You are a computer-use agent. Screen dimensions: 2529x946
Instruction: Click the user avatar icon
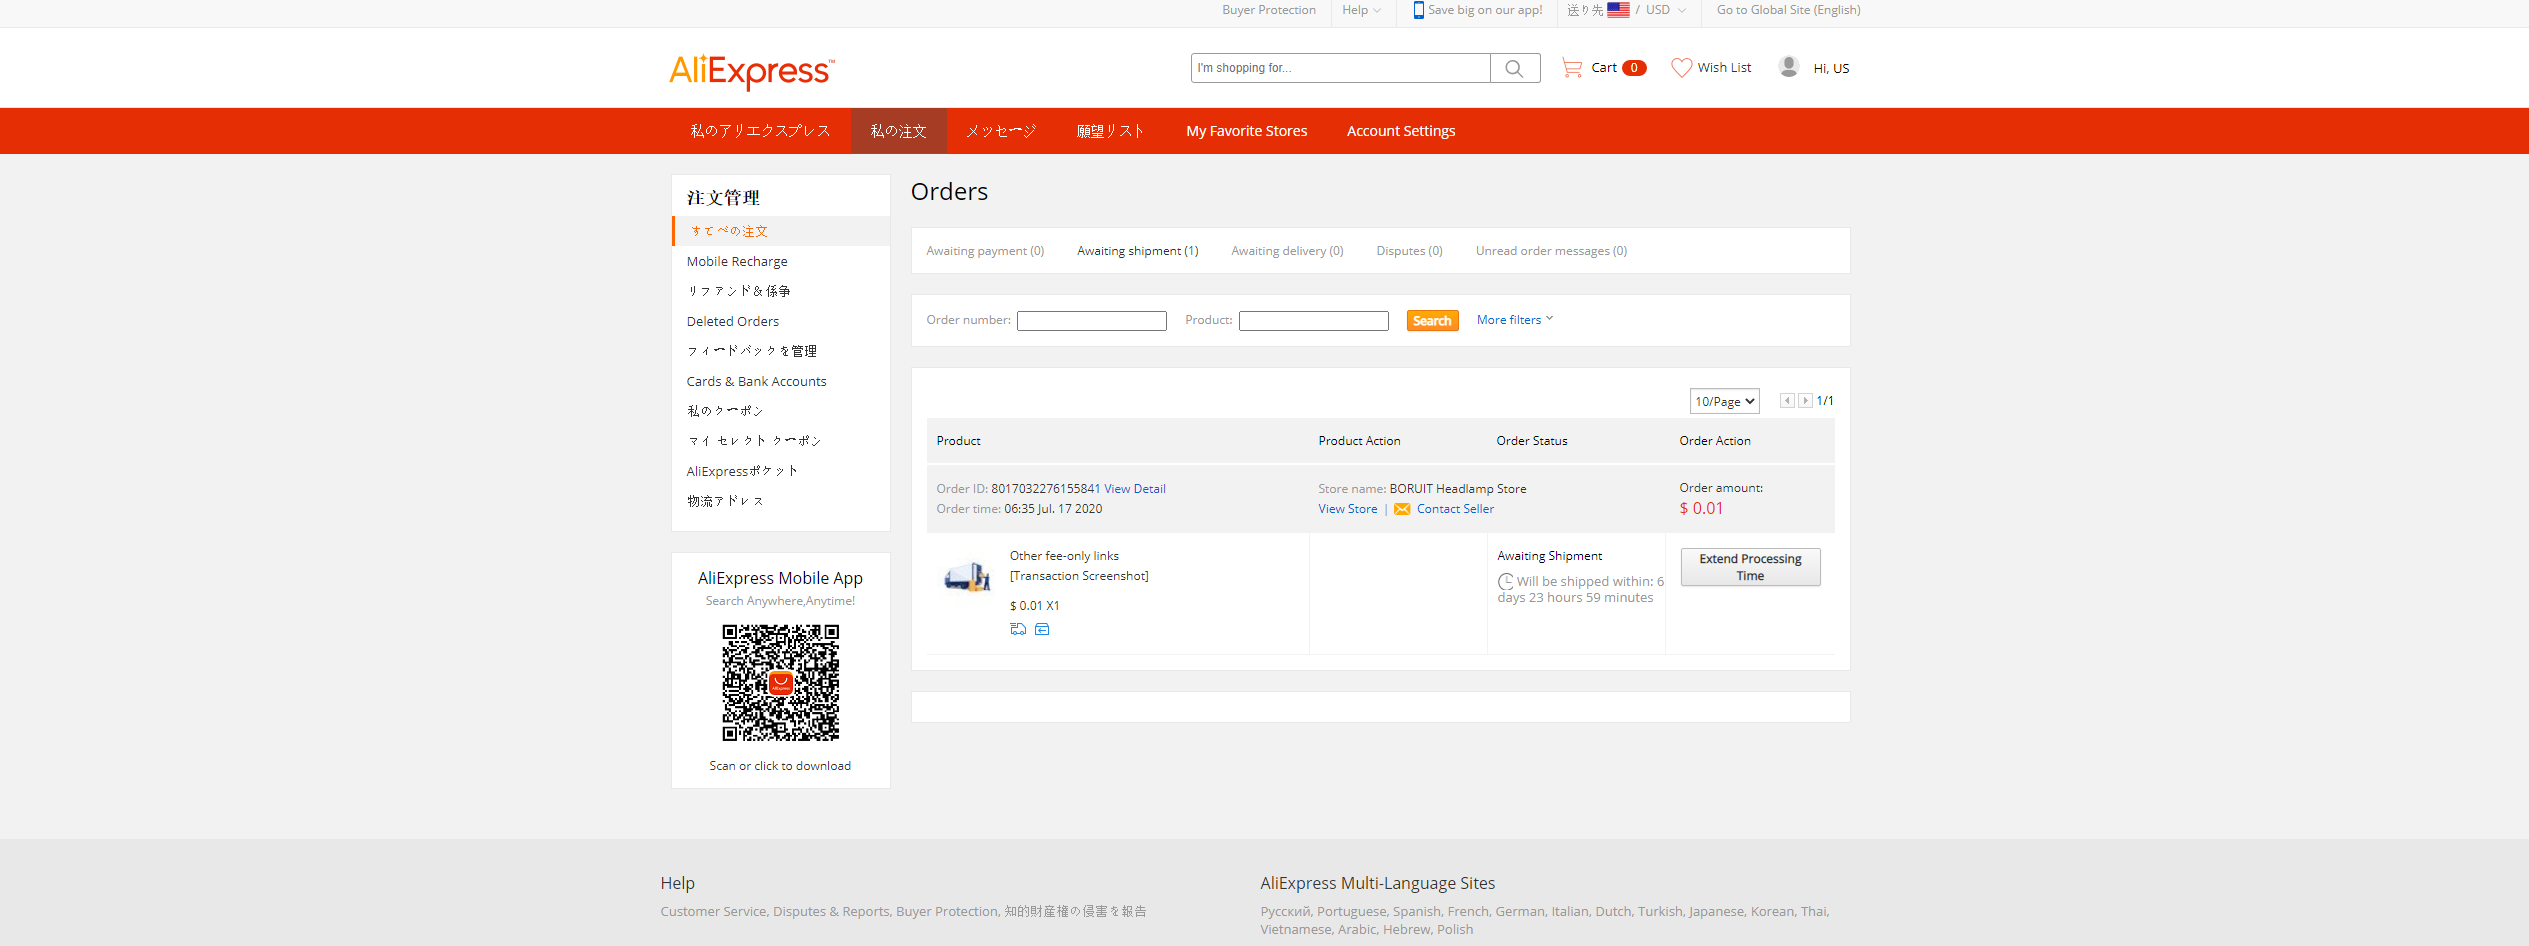click(x=1789, y=67)
